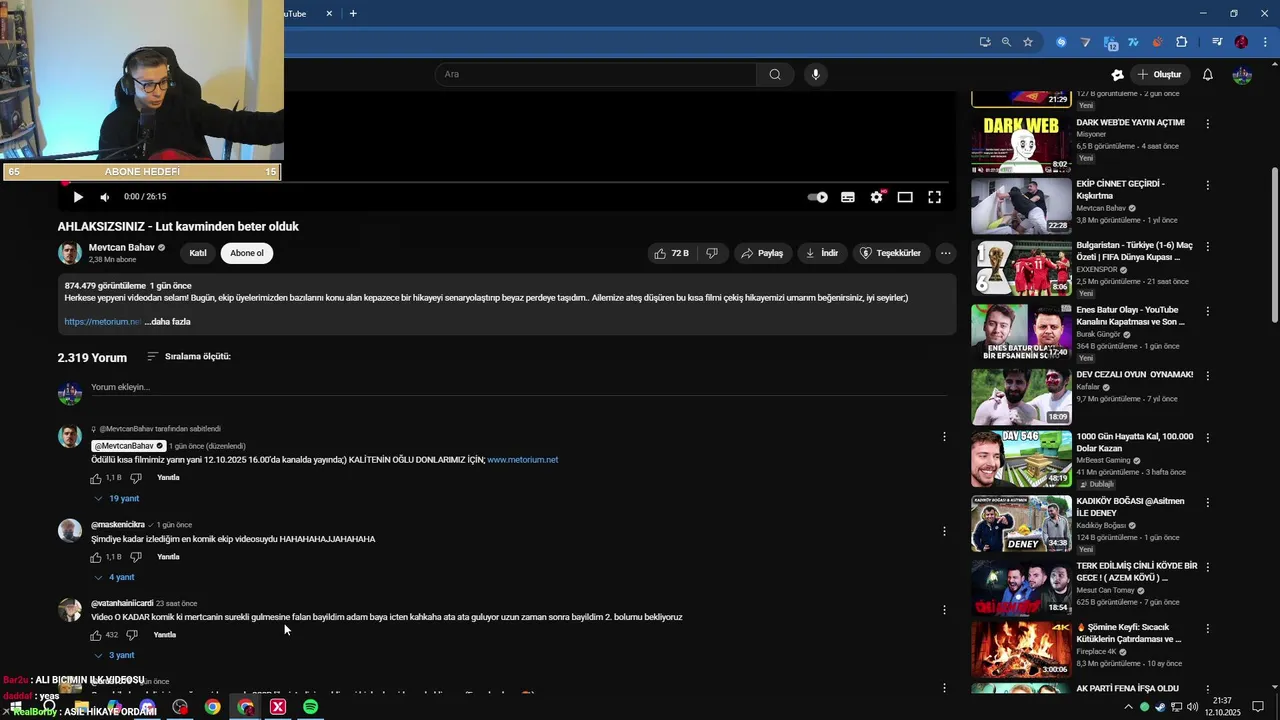1280x720 pixels.
Task: Dislike the video with the thumbs-down button
Action: pos(712,253)
